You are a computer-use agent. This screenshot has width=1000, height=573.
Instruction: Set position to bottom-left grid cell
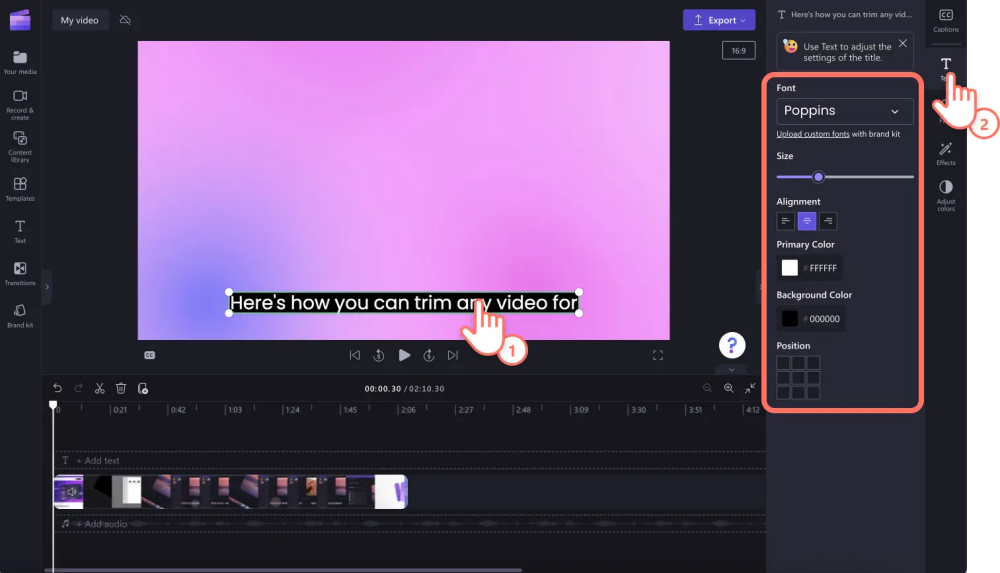[783, 392]
